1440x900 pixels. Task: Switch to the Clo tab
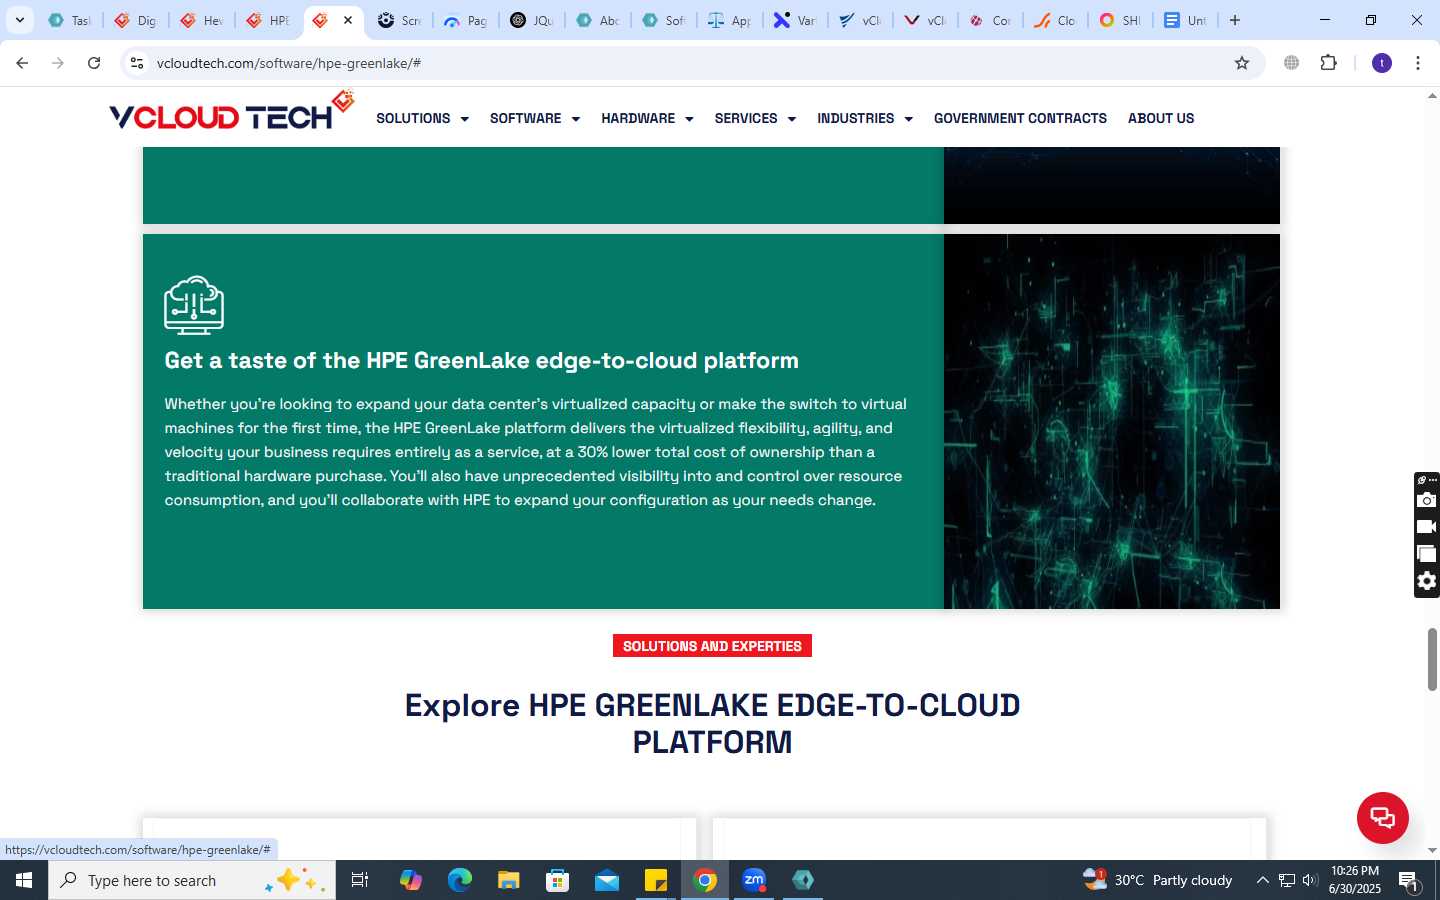(1055, 20)
